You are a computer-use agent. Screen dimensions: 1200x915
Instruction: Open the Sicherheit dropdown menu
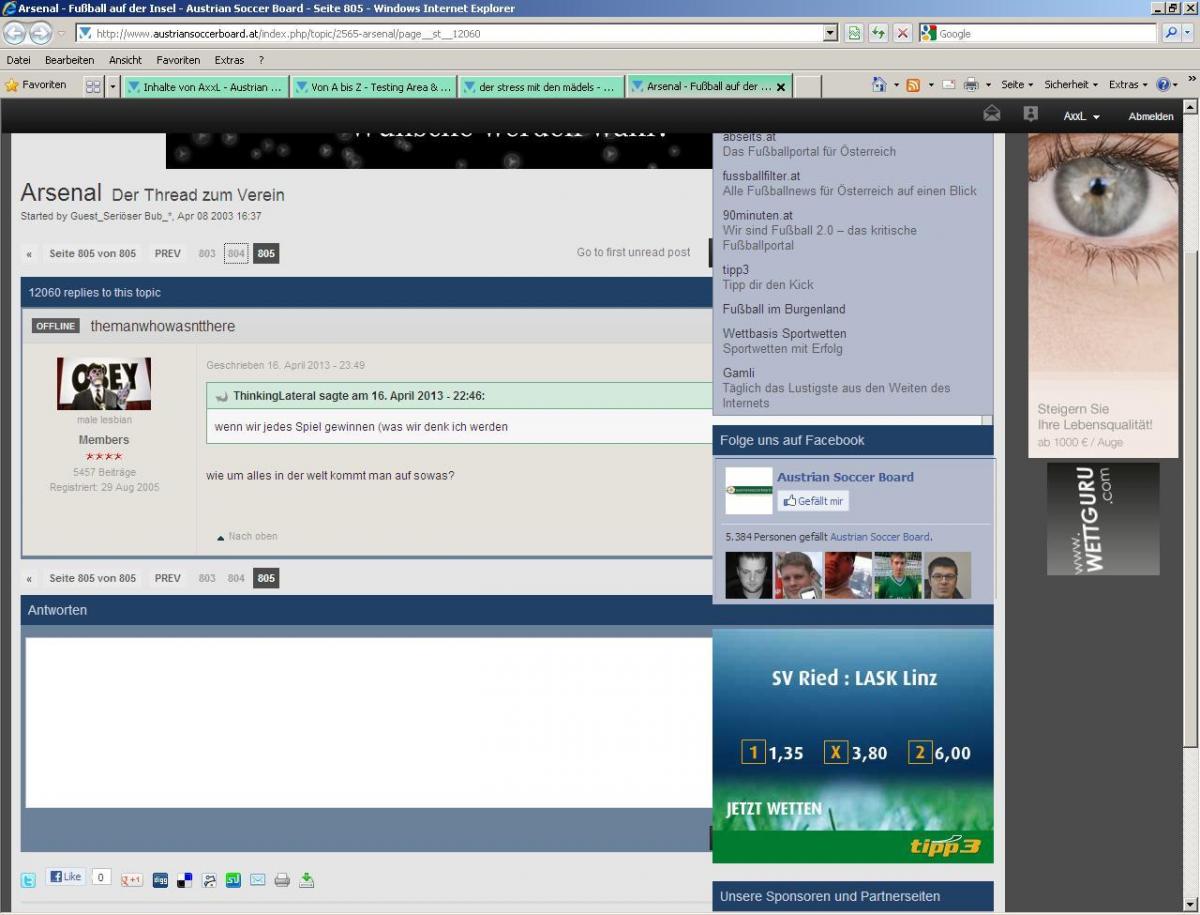point(1071,85)
